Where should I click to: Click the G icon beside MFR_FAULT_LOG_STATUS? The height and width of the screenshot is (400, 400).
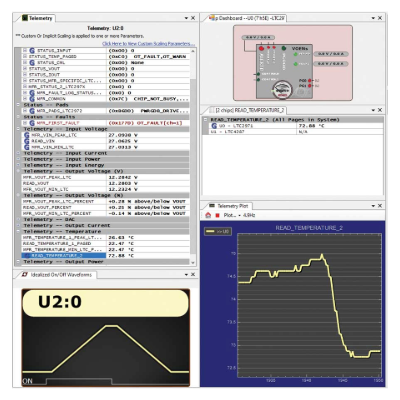pyautogui.click(x=32, y=93)
